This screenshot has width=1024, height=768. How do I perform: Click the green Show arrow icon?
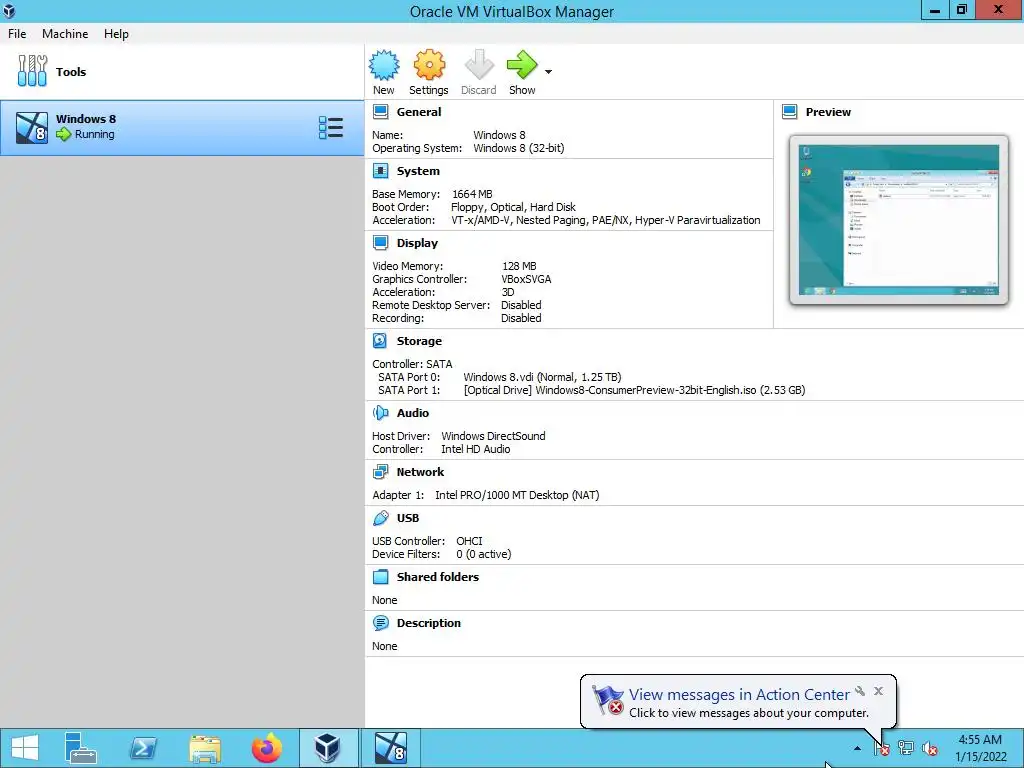click(522, 65)
